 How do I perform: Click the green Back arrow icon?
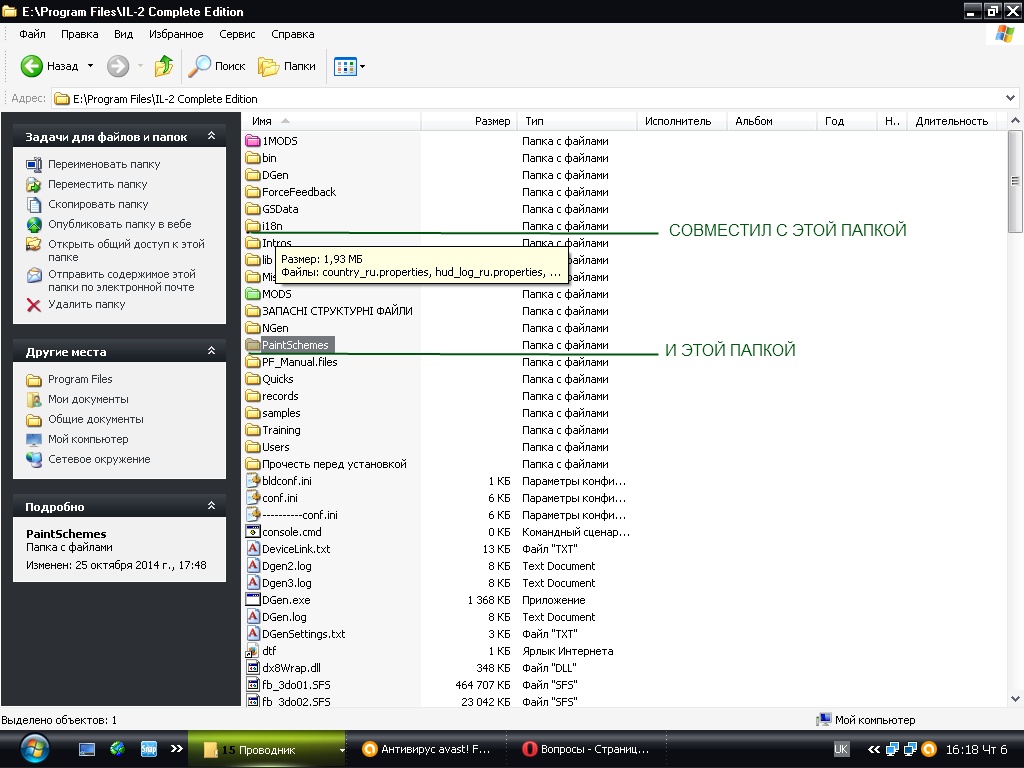32,66
